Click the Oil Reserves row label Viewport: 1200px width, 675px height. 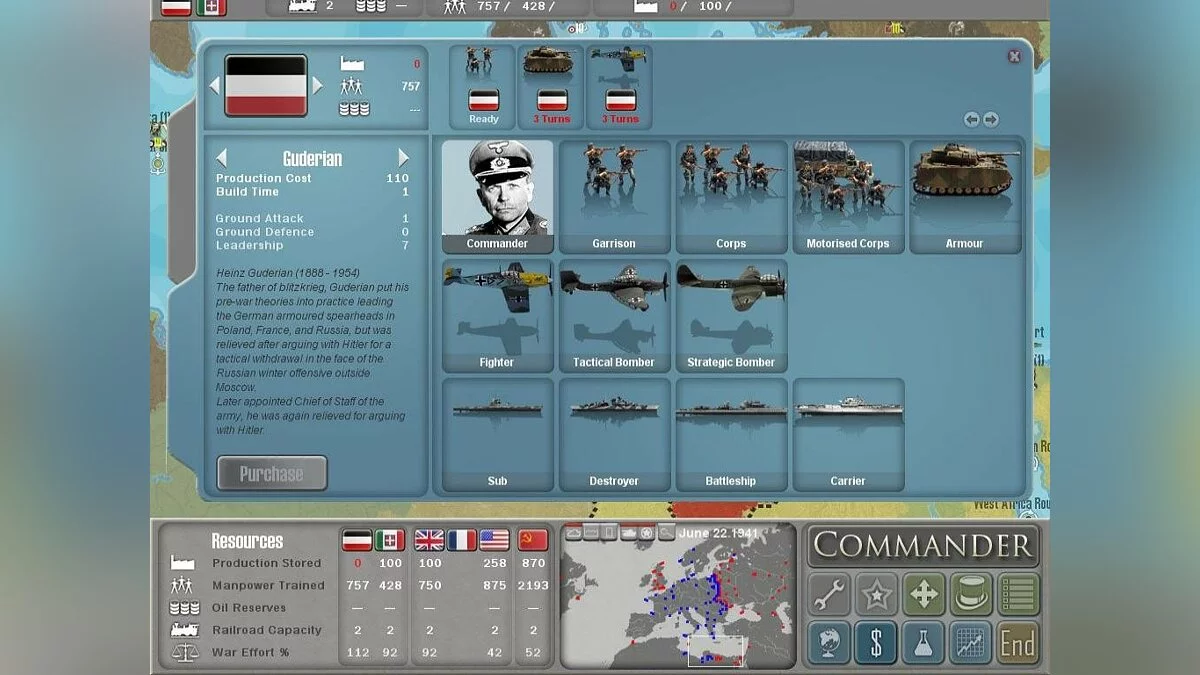(249, 608)
